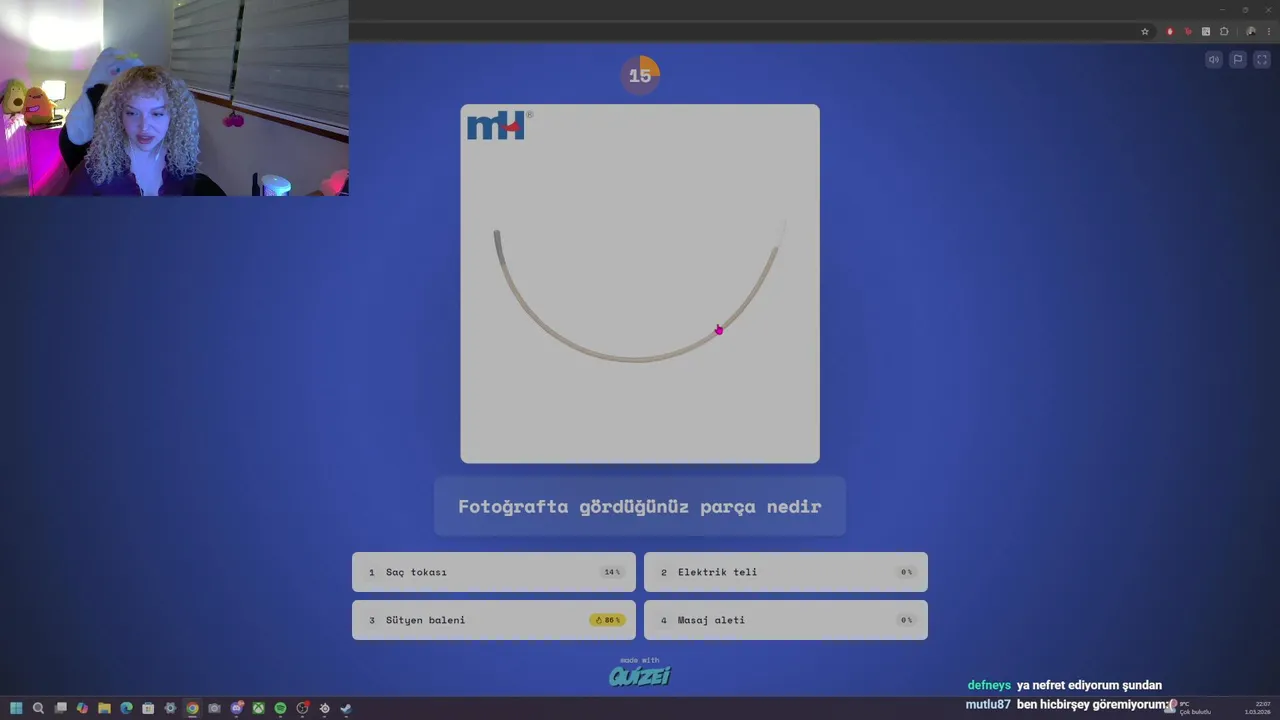Open Task View on the taskbar
The width and height of the screenshot is (1280, 720).
[x=60, y=708]
